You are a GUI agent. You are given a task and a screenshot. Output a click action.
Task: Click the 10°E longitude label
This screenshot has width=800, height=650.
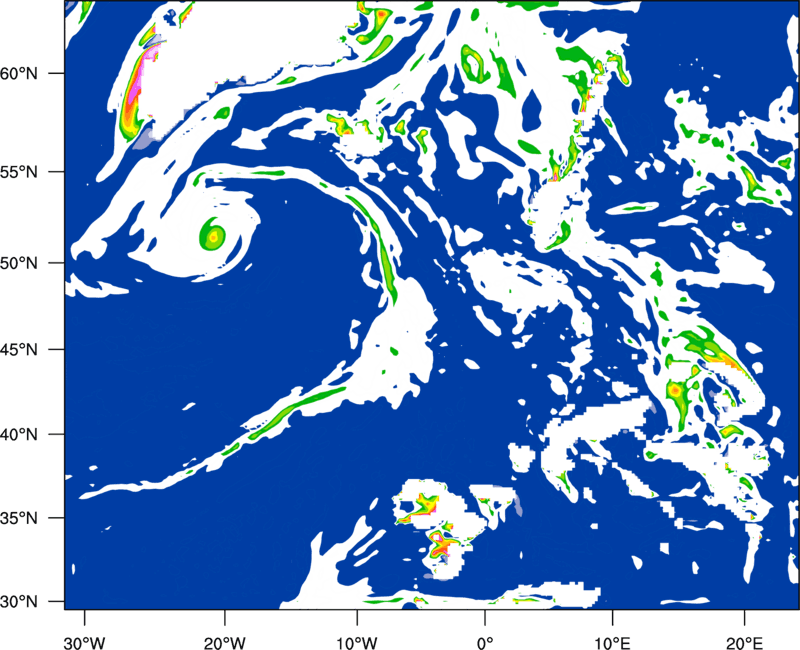[612, 643]
